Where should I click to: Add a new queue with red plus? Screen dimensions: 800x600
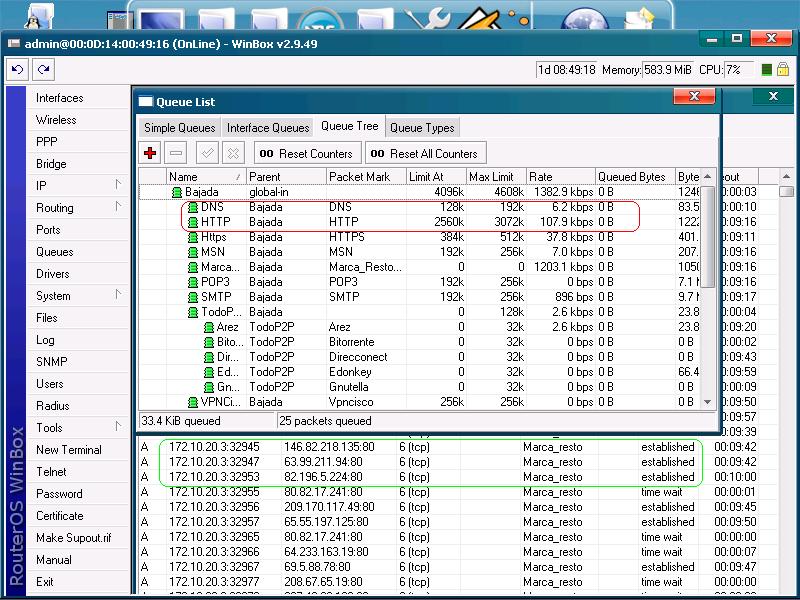click(150, 153)
